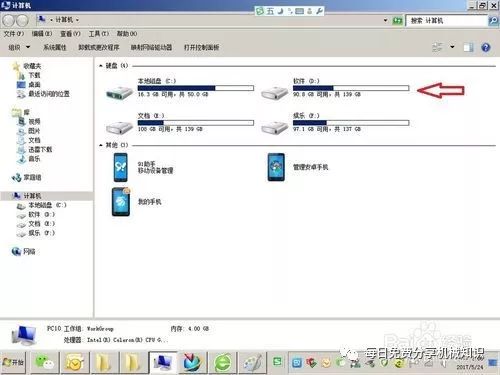Click 卸载或更改程序 toolbar button
Image resolution: width=500 pixels, height=375 pixels.
99,47
